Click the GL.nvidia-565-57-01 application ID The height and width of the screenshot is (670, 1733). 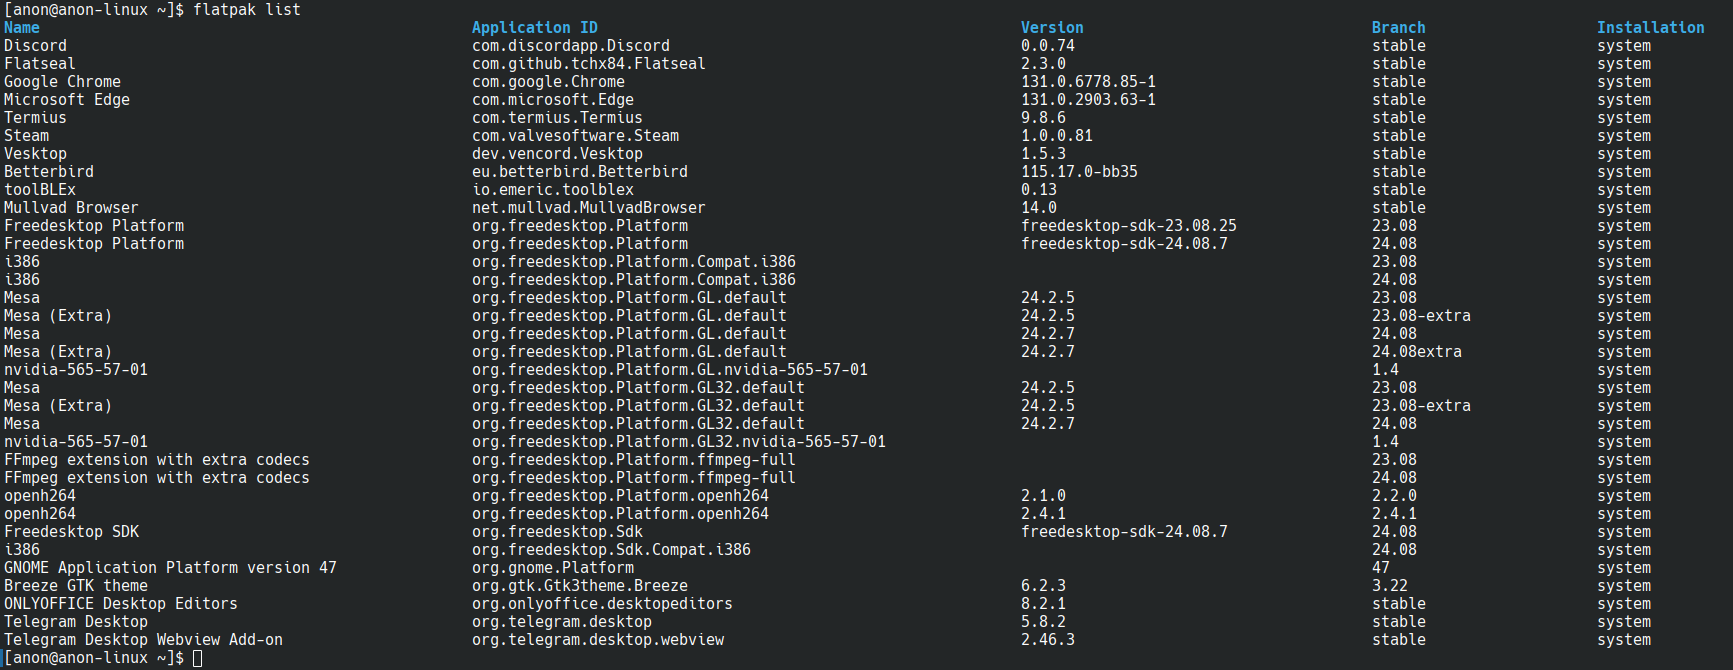pyautogui.click(x=670, y=370)
